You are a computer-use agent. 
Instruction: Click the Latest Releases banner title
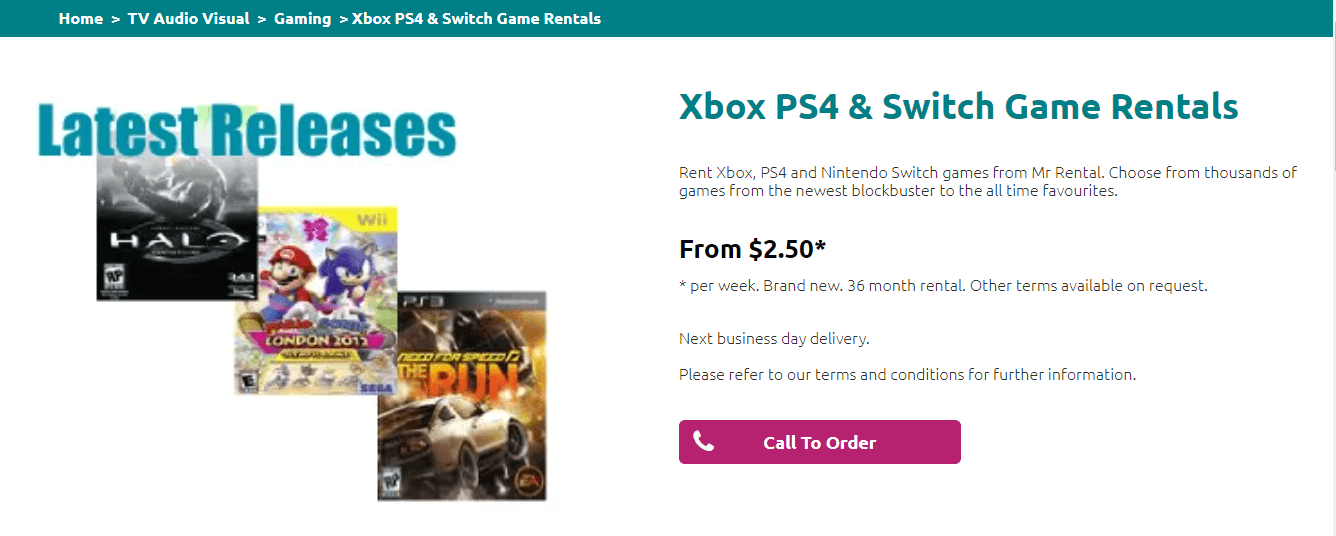pyautogui.click(x=246, y=131)
